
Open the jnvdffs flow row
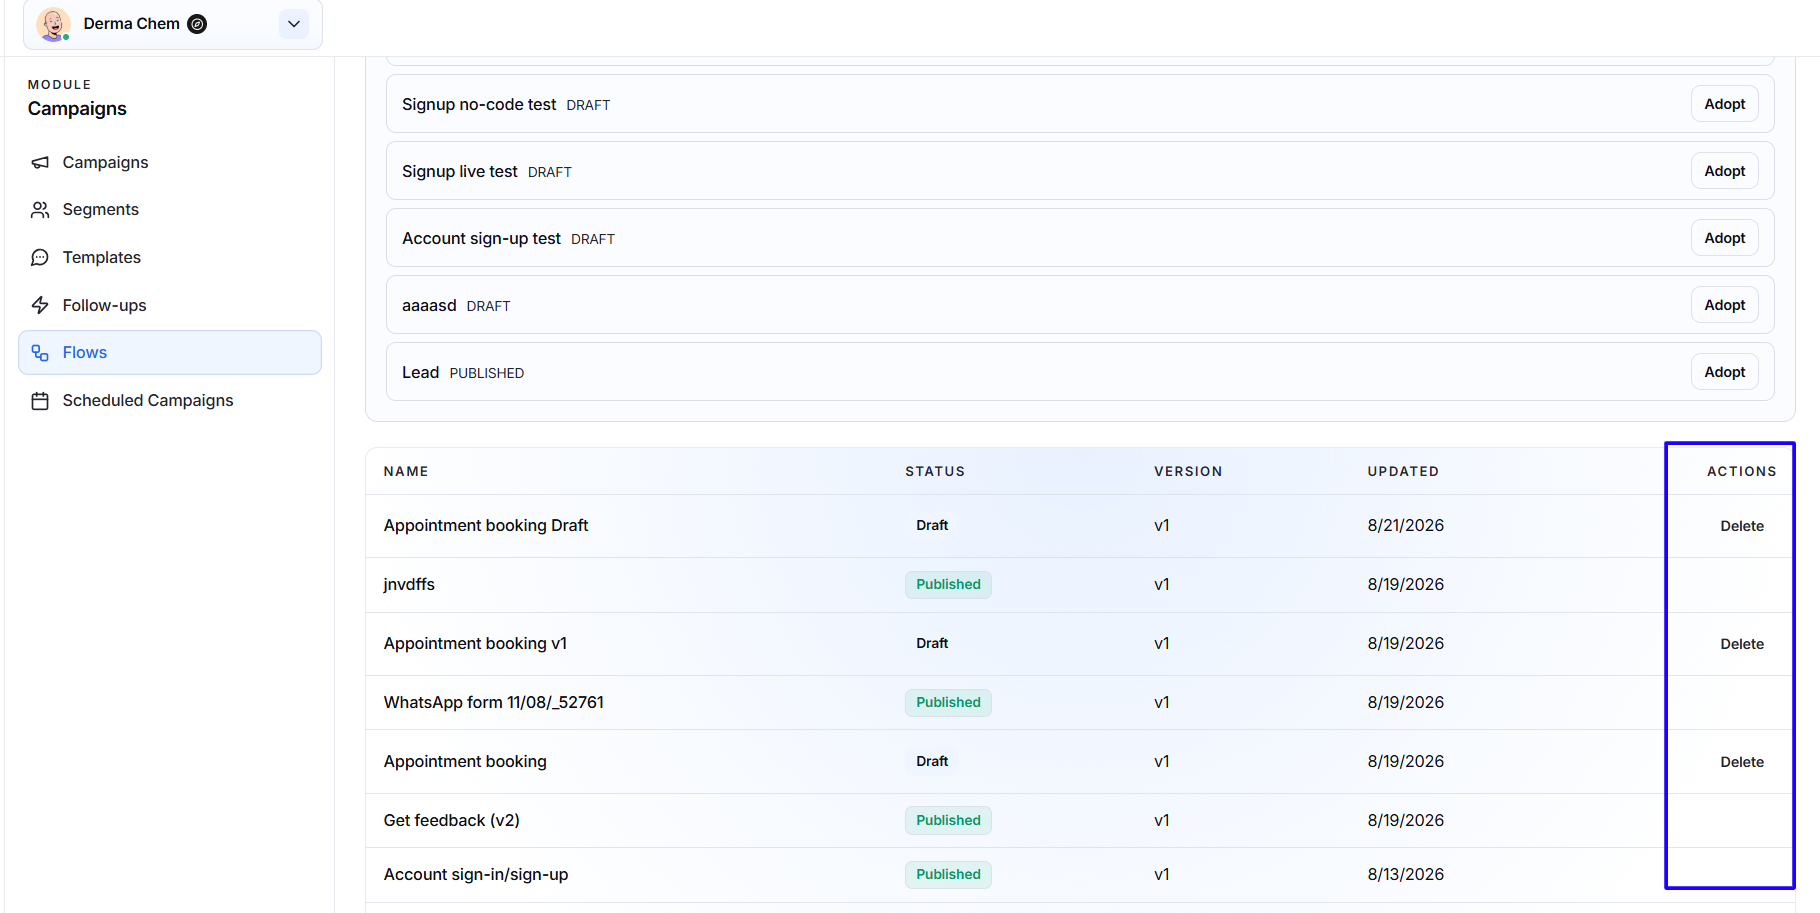(x=1080, y=585)
